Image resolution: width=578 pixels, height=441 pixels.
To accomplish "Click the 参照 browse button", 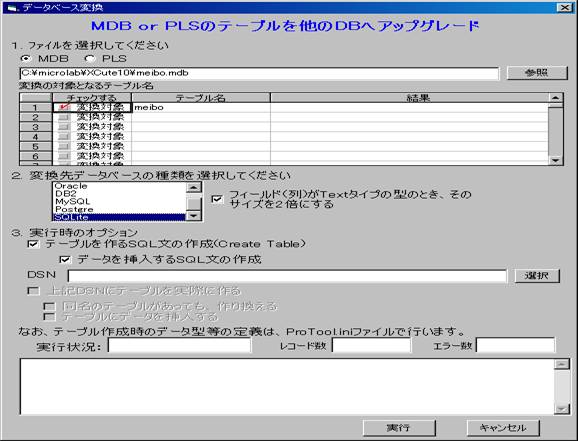I will [537, 73].
